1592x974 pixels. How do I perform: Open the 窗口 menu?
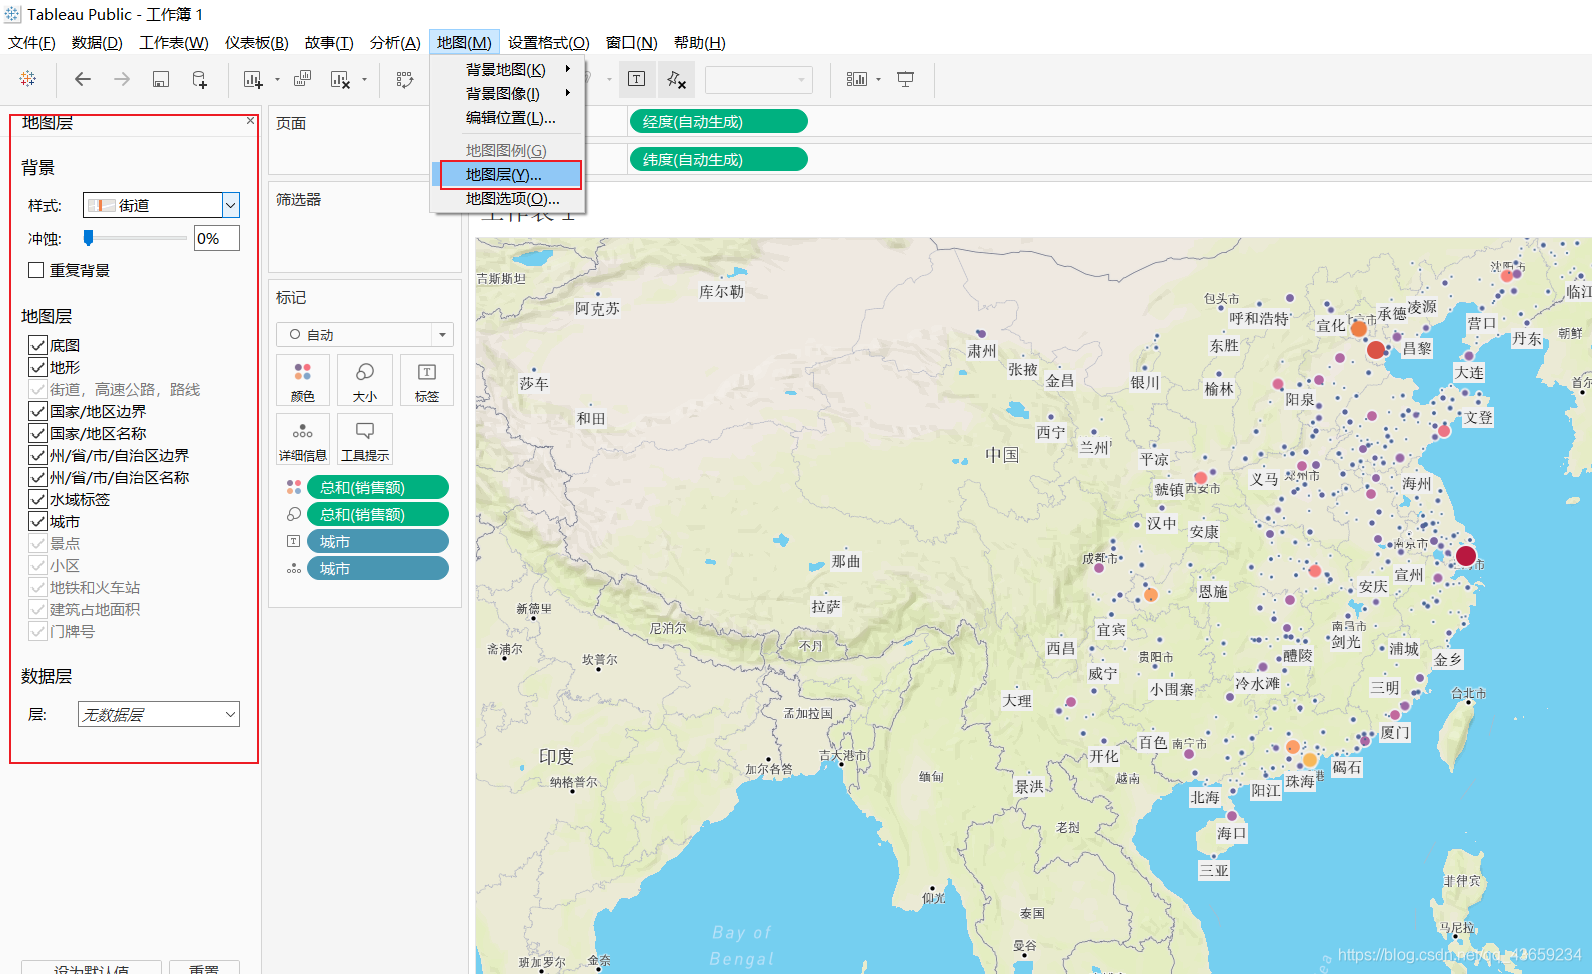(x=632, y=42)
